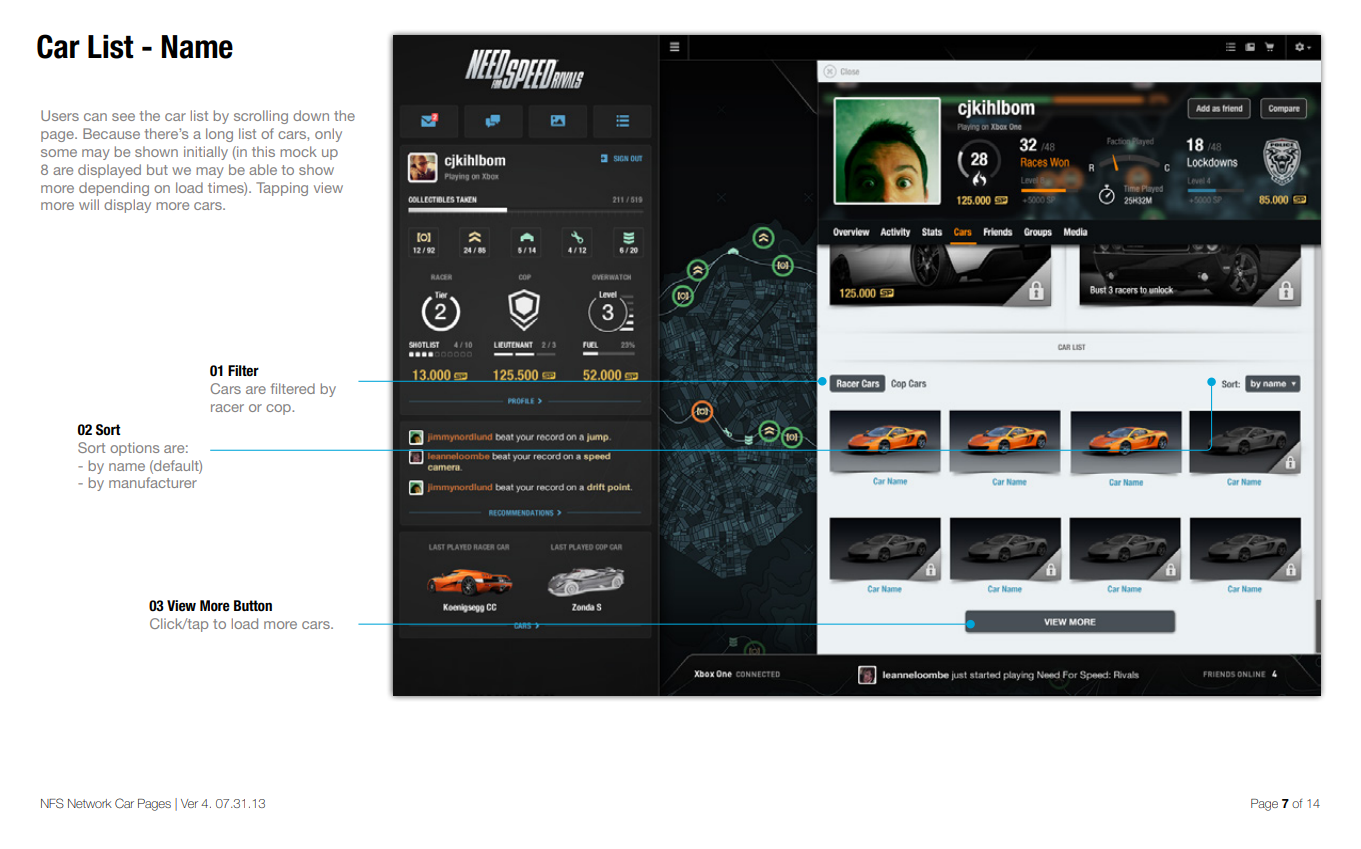Switch to the Stats tab
The height and width of the screenshot is (849, 1361).
coord(932,232)
